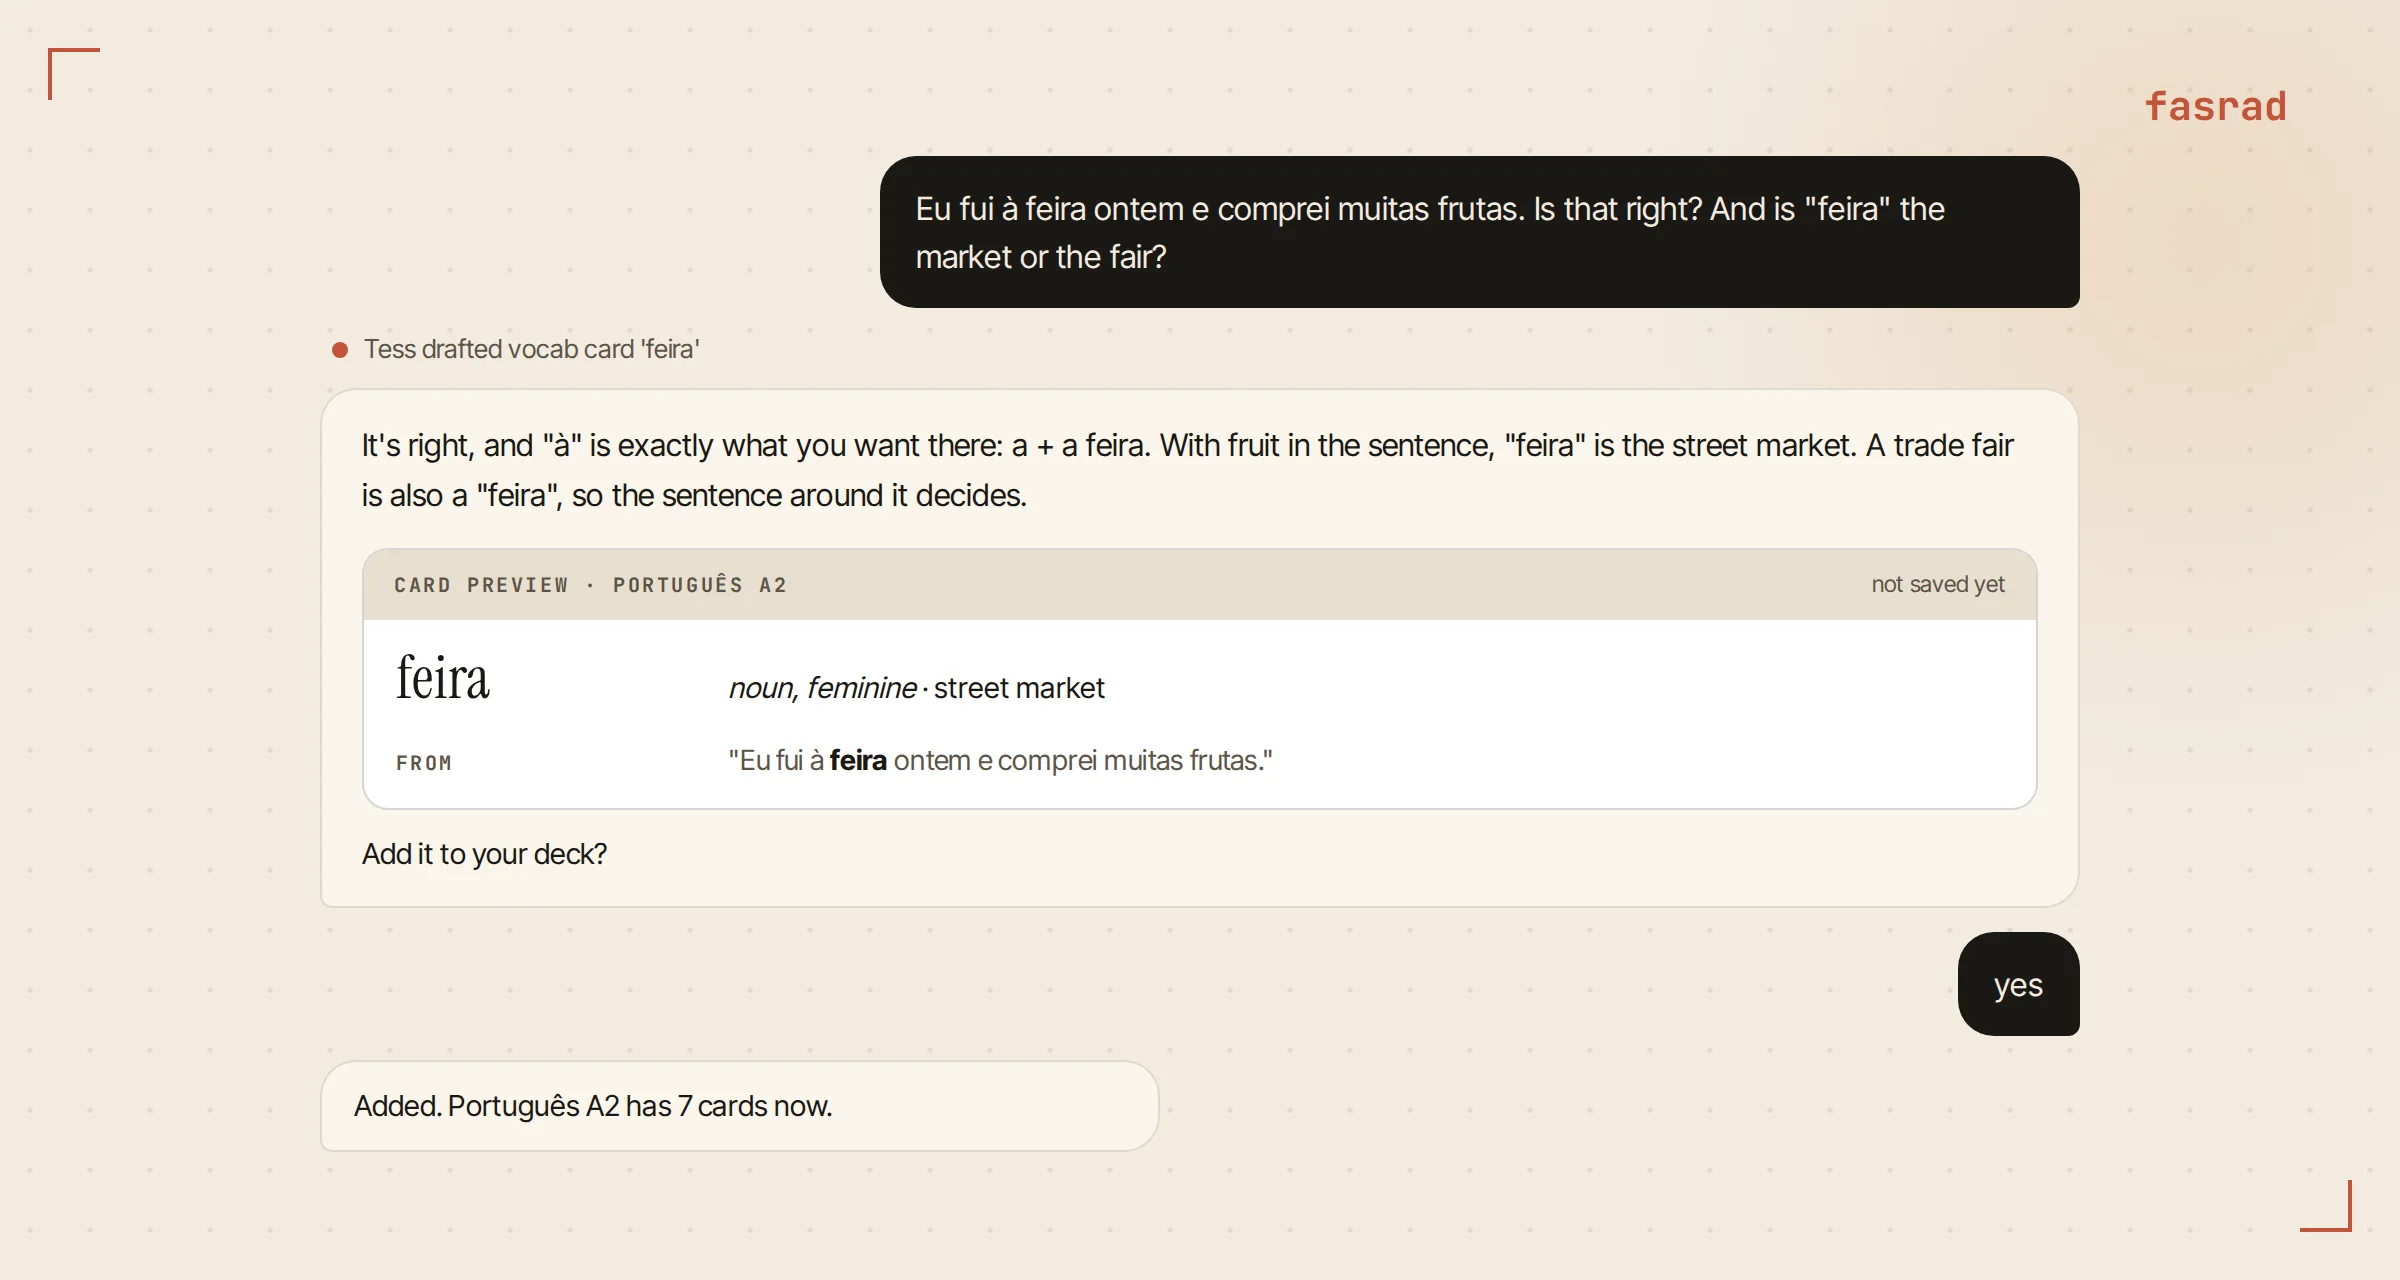Click the 'yes' reply bubble
This screenshot has height=1280, width=2400.
point(2018,984)
